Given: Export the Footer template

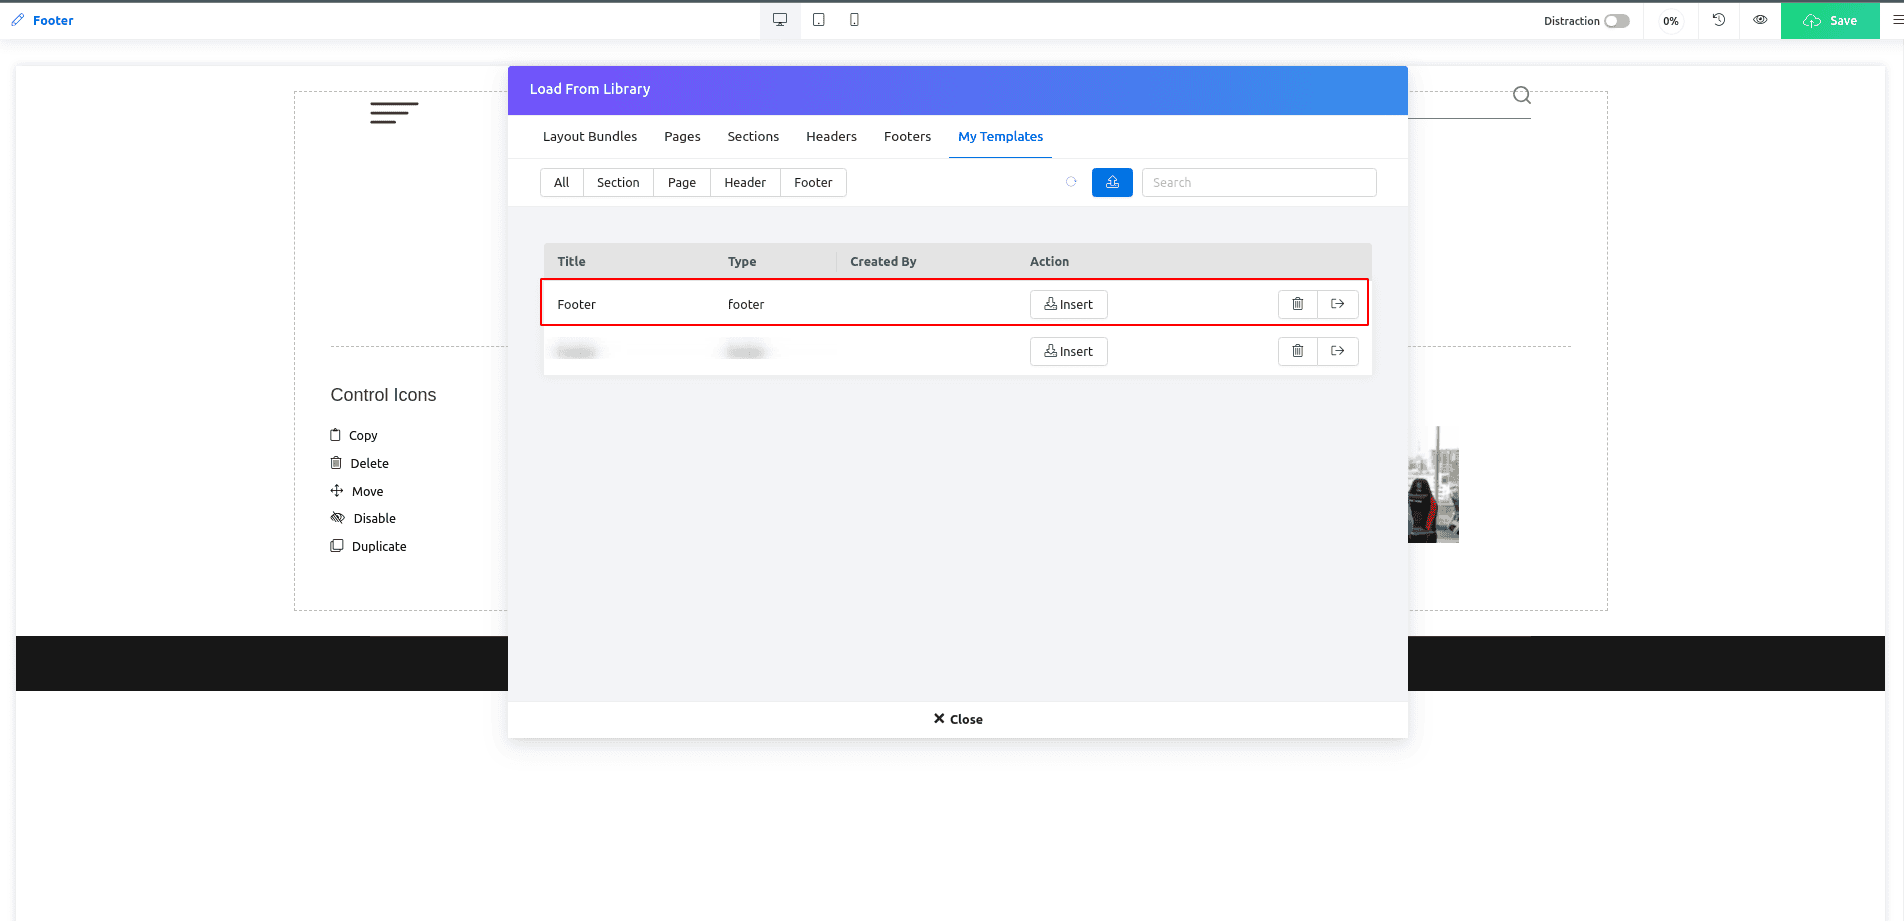Looking at the screenshot, I should click(1337, 304).
